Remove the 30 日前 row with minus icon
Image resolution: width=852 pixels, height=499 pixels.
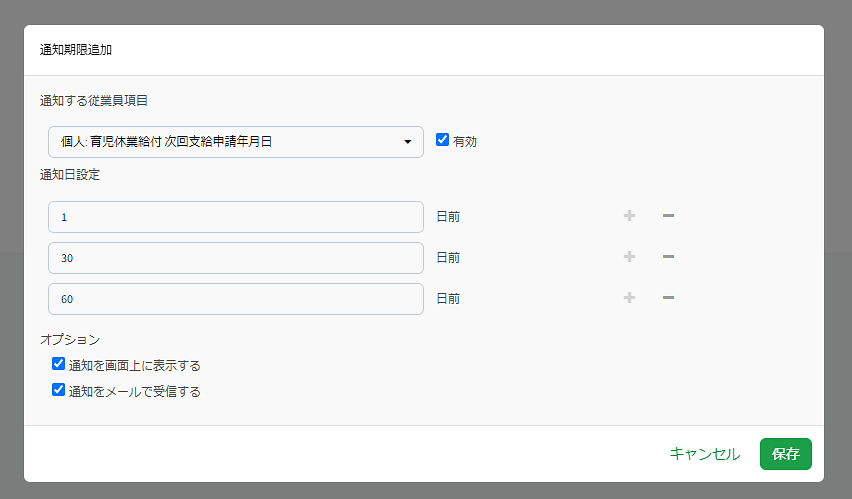(668, 257)
